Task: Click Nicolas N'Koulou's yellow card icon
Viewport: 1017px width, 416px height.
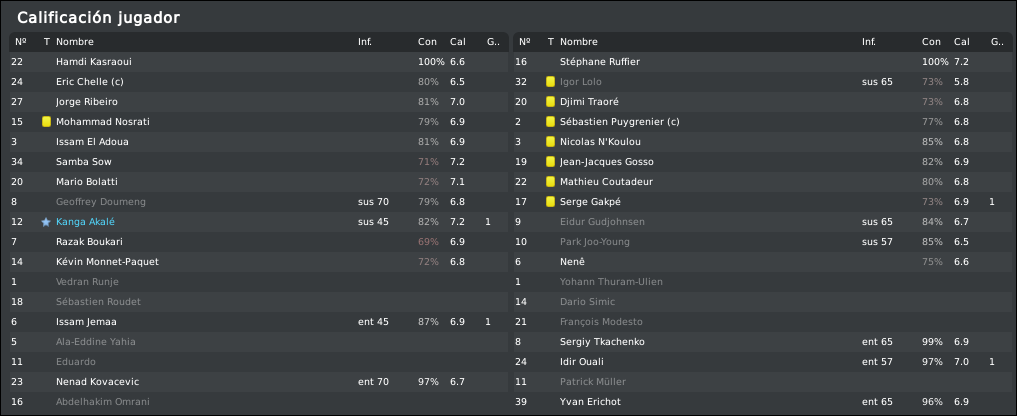Action: point(549,142)
